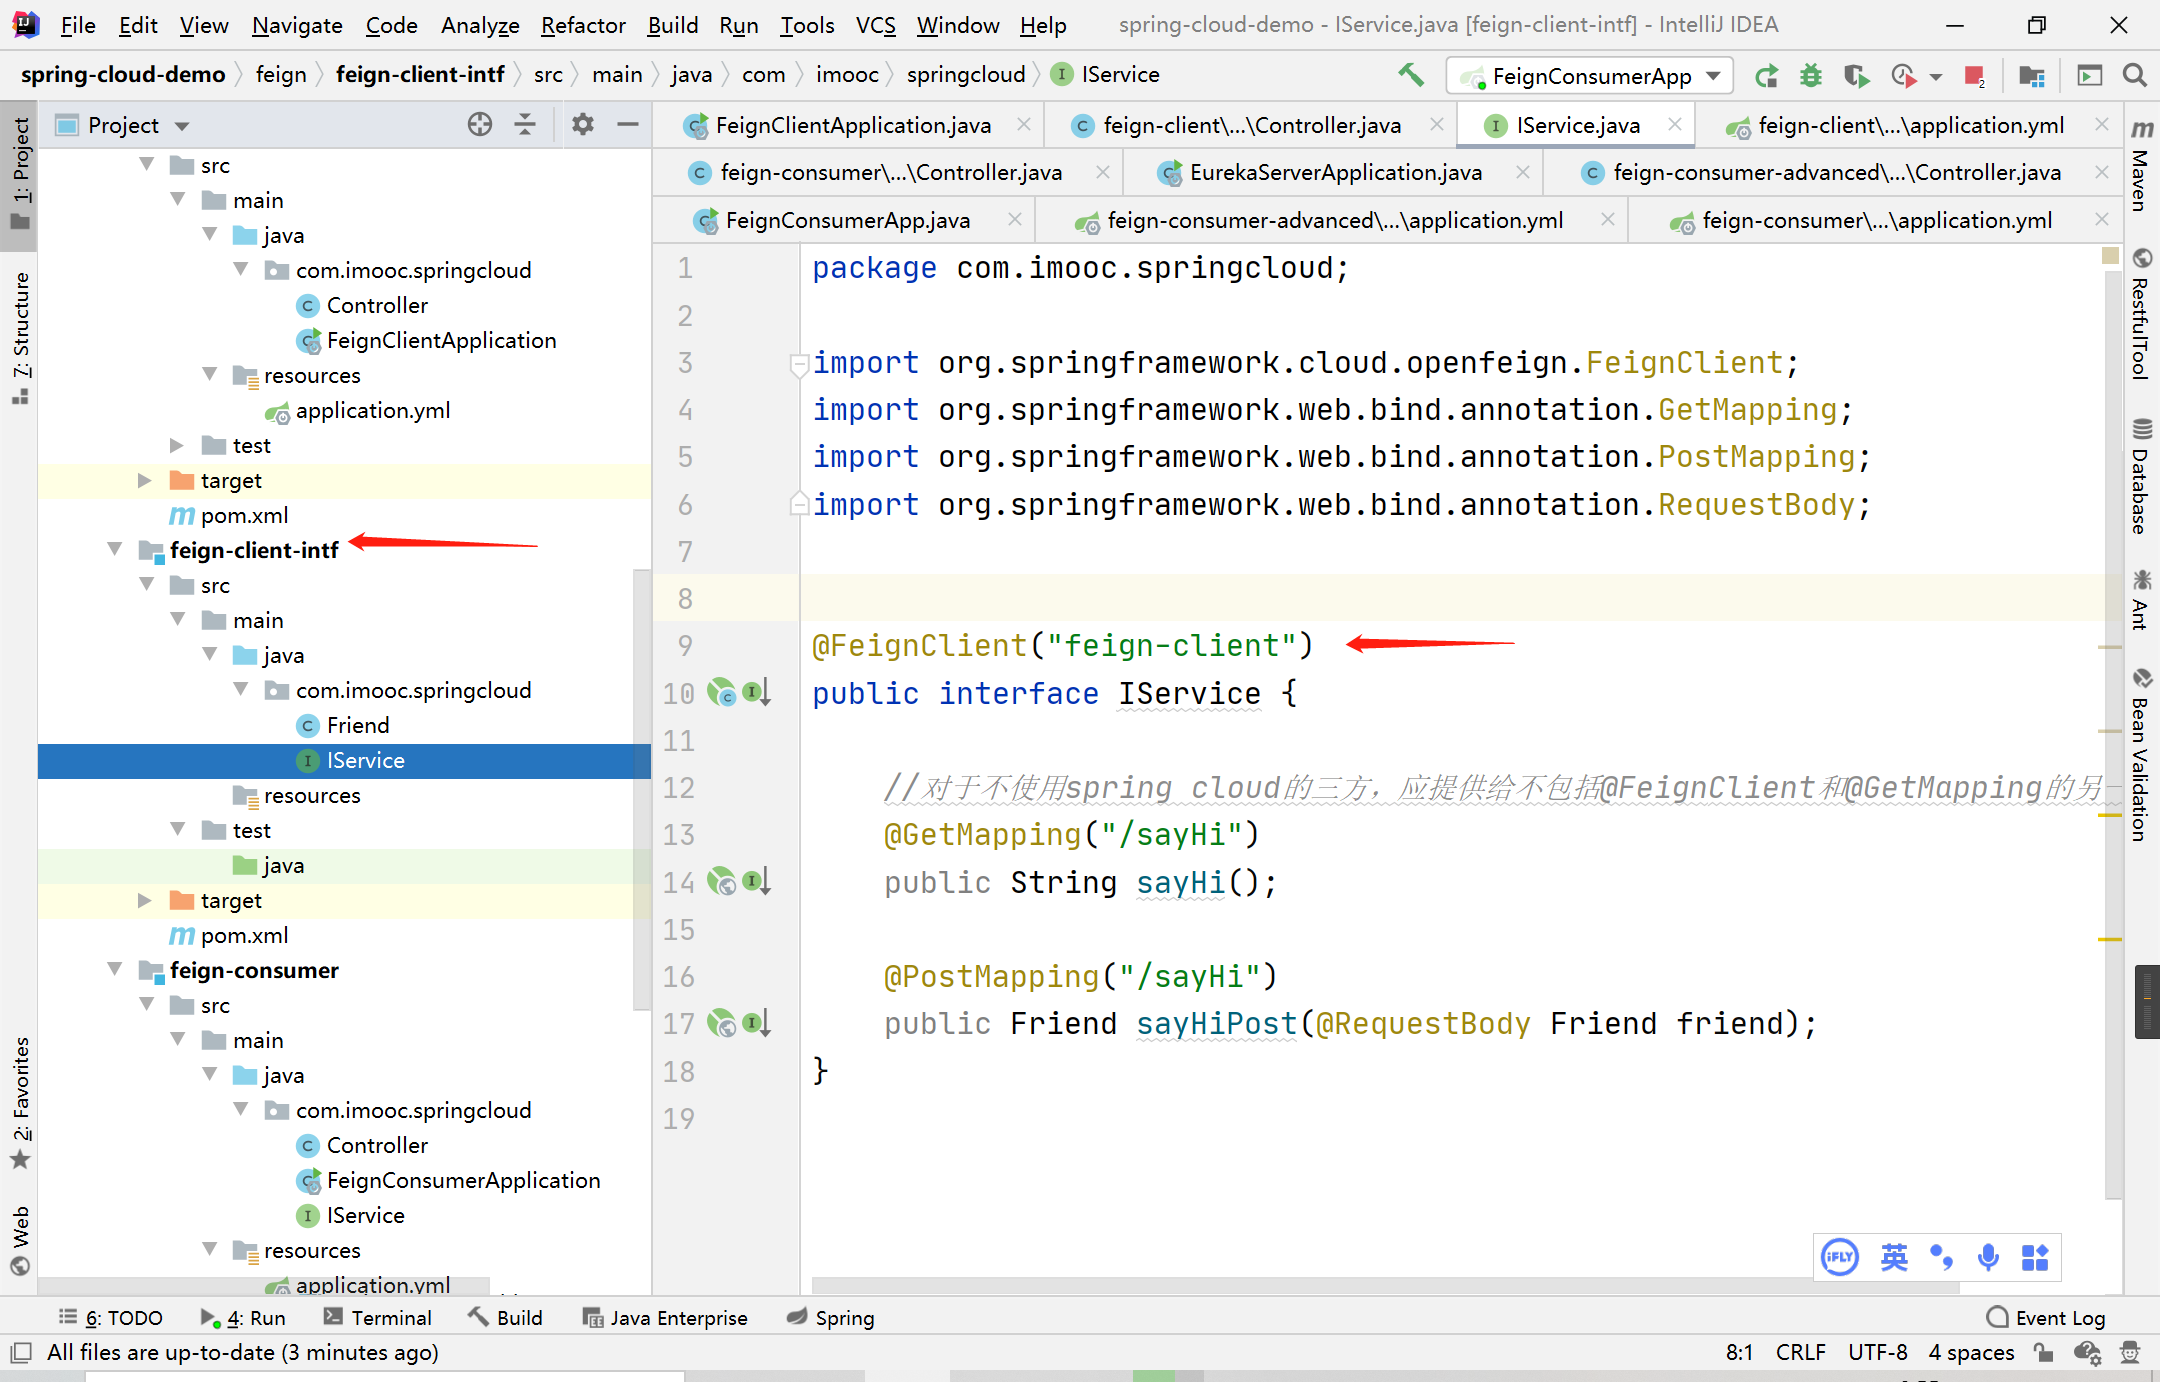Screen dimensions: 2160x1382
Task: Open the Structure tool window
Action: [x=20, y=337]
